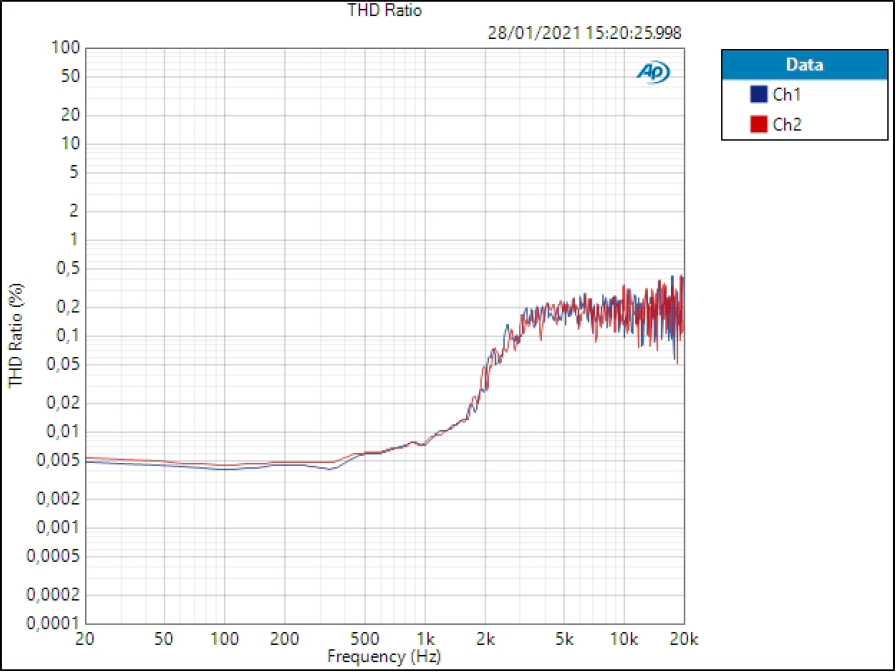The height and width of the screenshot is (672, 896).
Task: Click the Ch1 blue color swatch
Action: [758, 94]
